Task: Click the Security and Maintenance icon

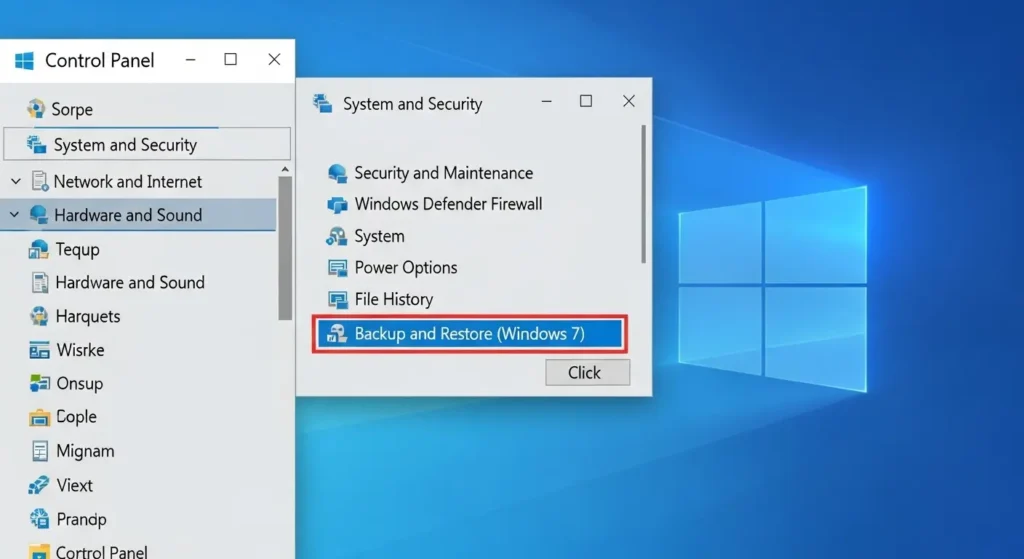Action: [337, 173]
